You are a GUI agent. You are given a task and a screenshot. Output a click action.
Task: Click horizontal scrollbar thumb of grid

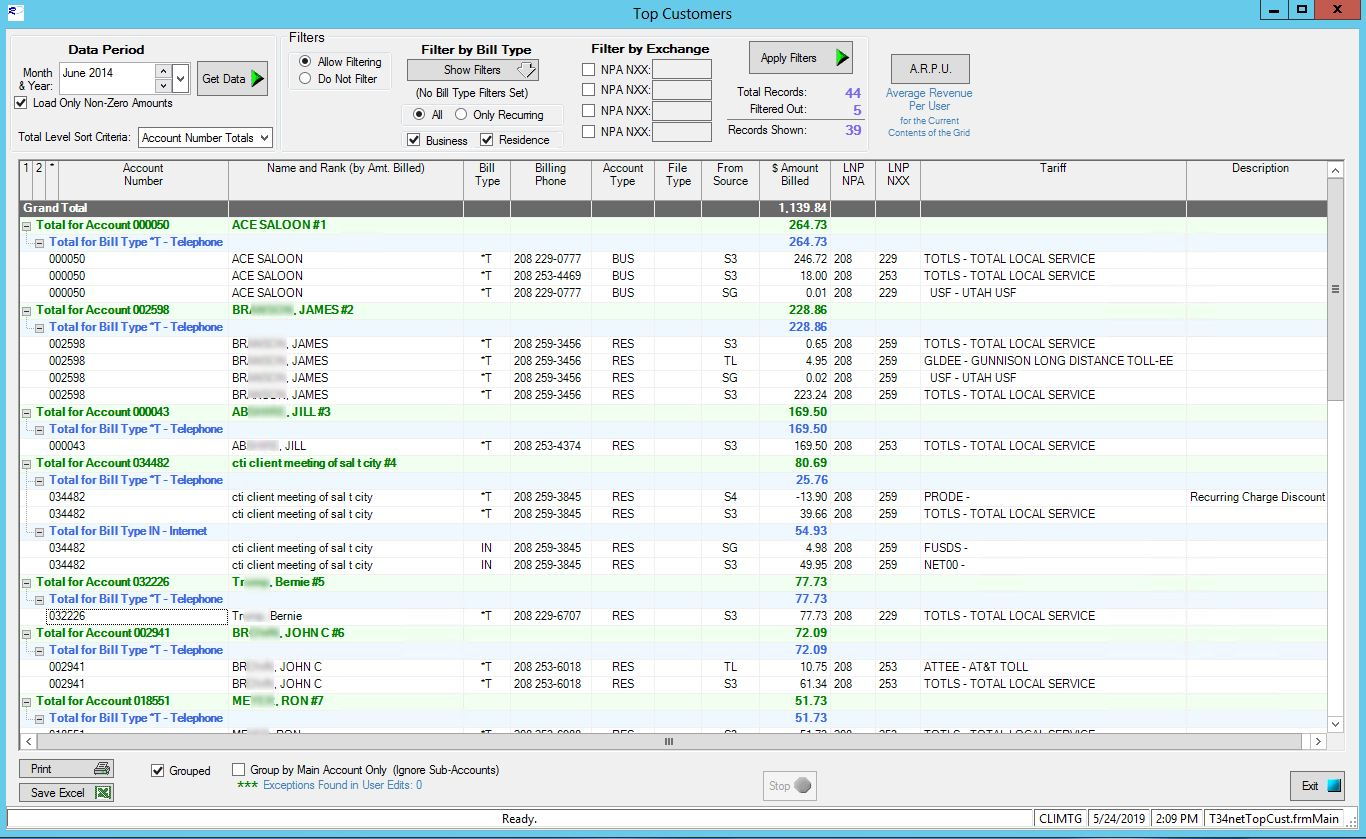pyautogui.click(x=669, y=742)
